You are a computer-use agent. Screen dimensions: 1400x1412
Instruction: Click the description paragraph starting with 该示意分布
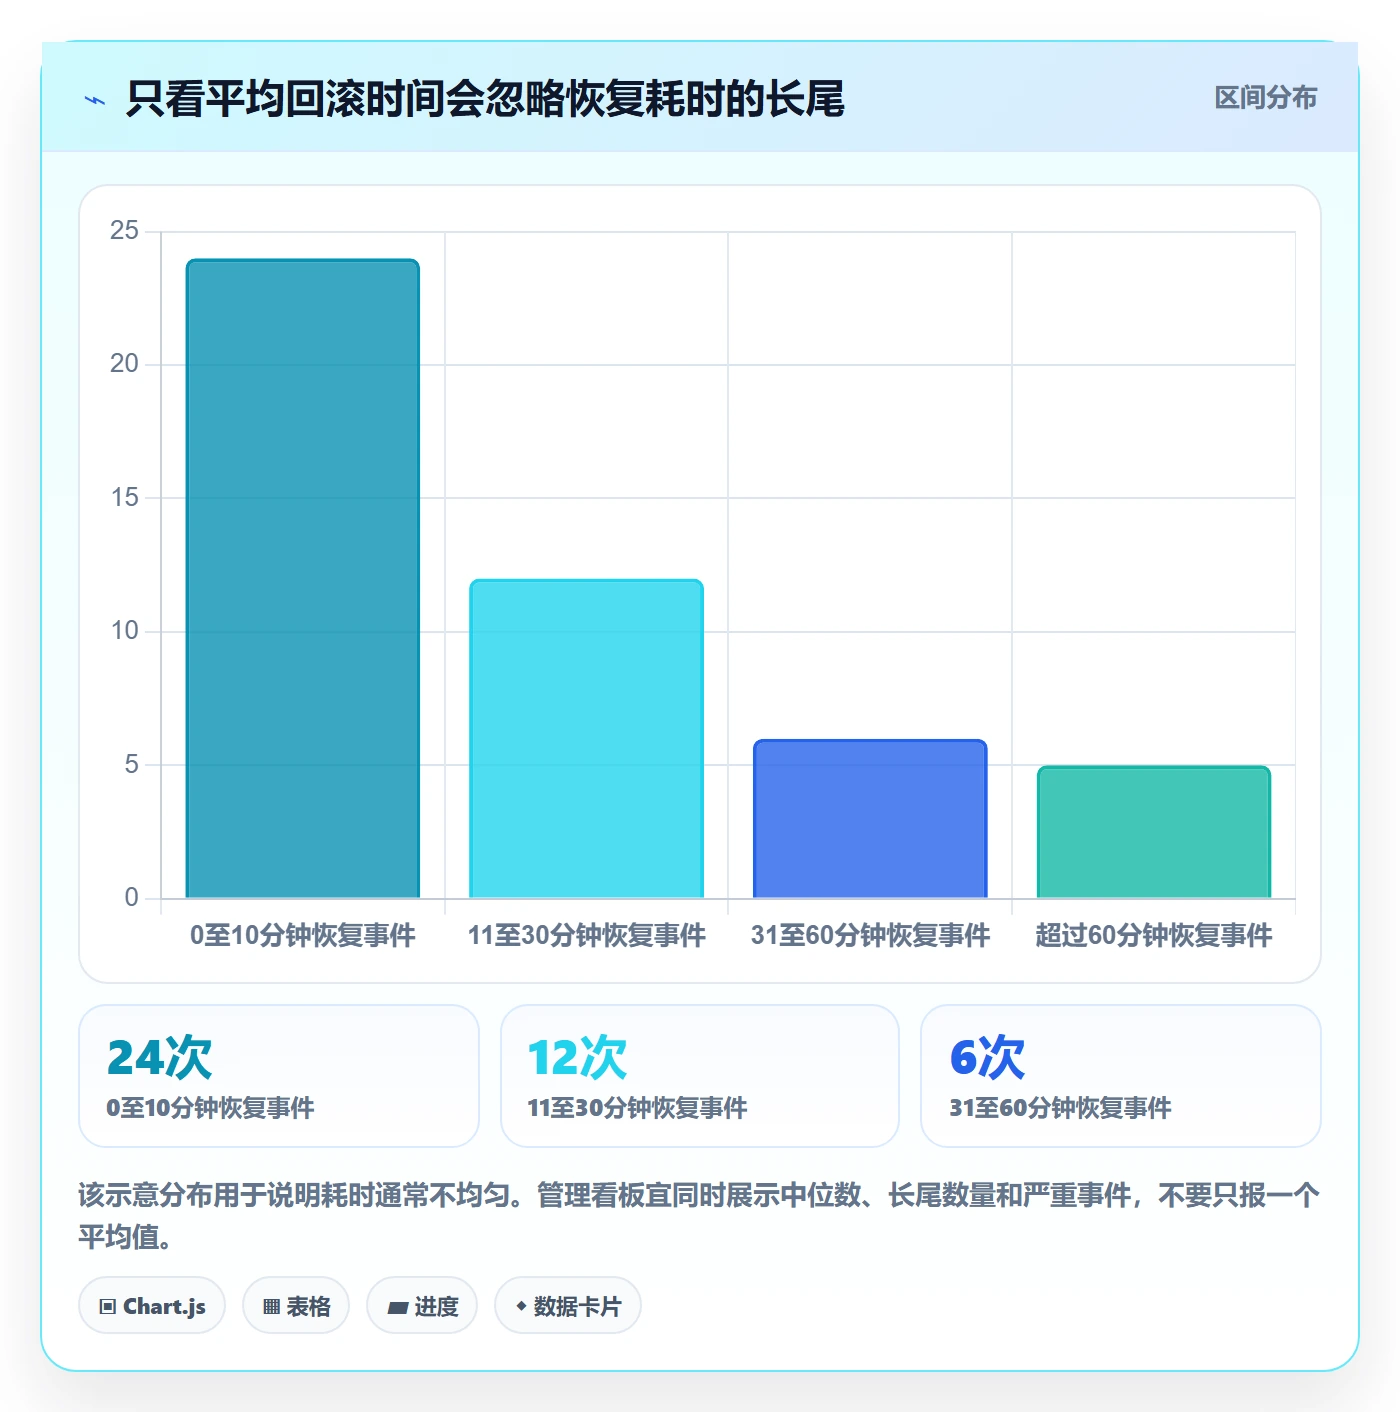click(699, 1216)
